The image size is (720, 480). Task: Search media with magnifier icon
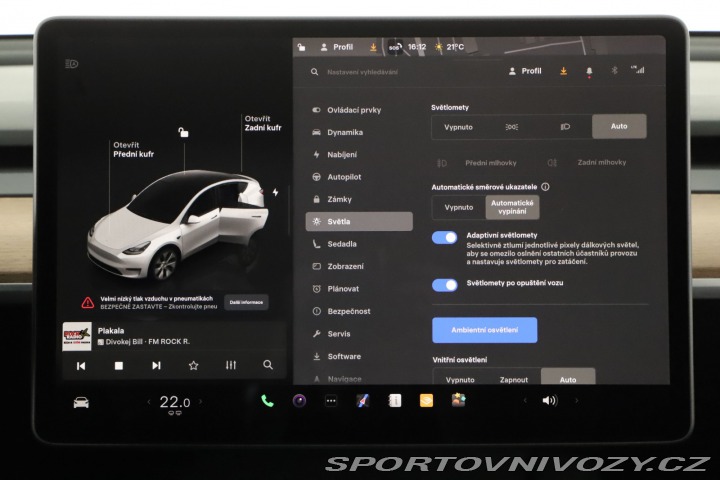tap(268, 365)
